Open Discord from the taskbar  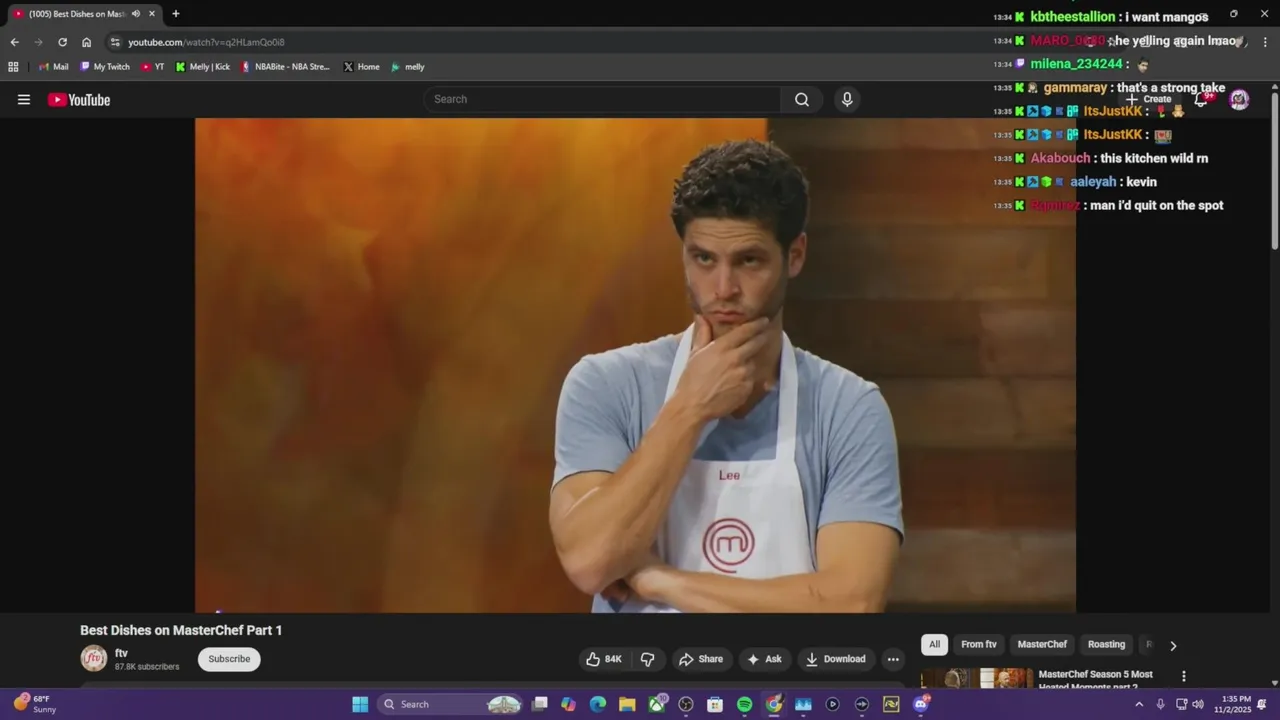(921, 704)
